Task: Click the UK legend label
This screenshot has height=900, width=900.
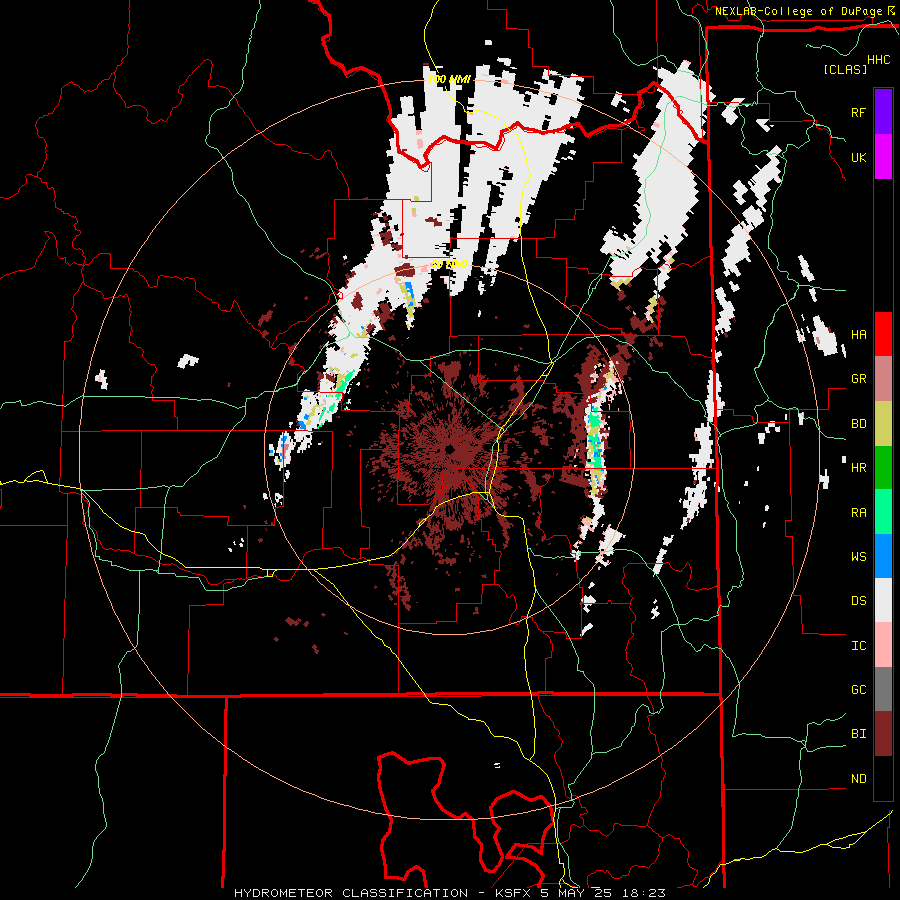Action: (x=858, y=157)
